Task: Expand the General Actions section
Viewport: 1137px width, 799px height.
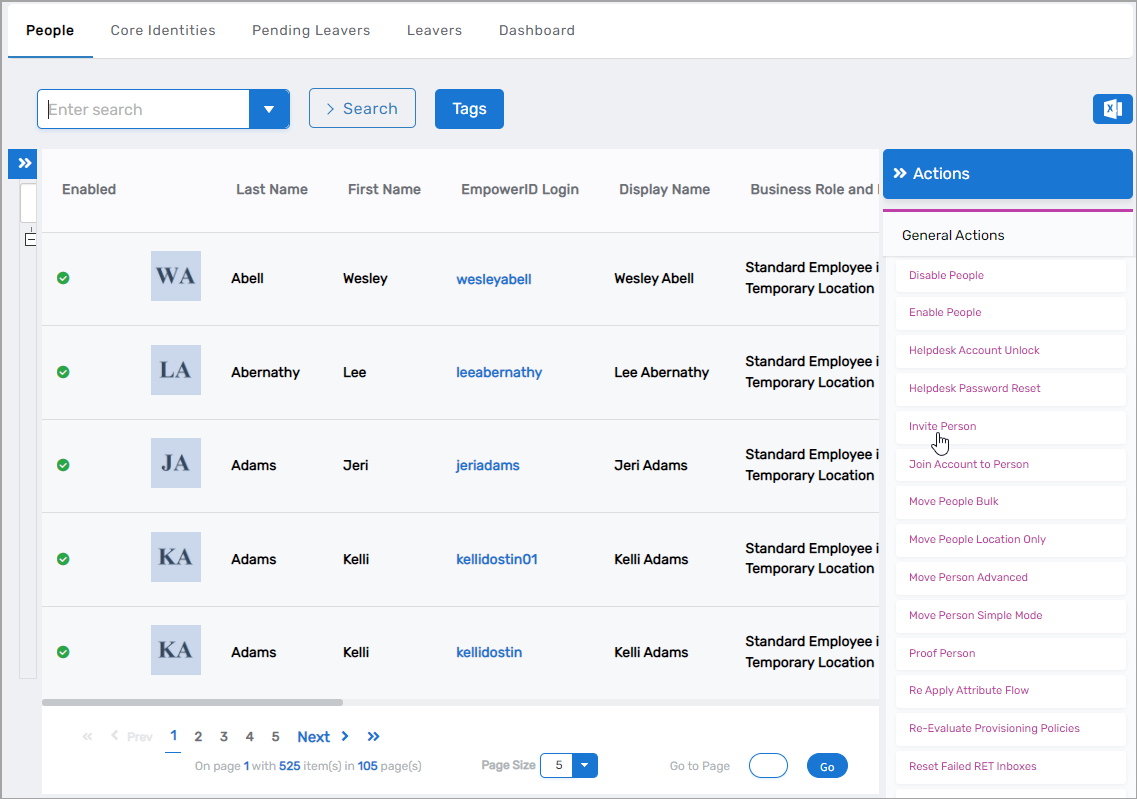Action: coord(953,236)
